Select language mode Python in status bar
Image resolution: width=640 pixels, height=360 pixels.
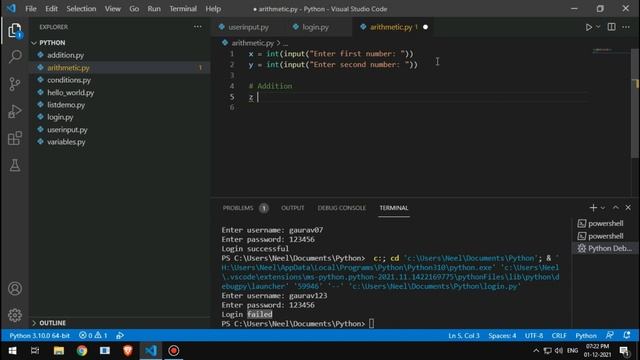pos(586,336)
